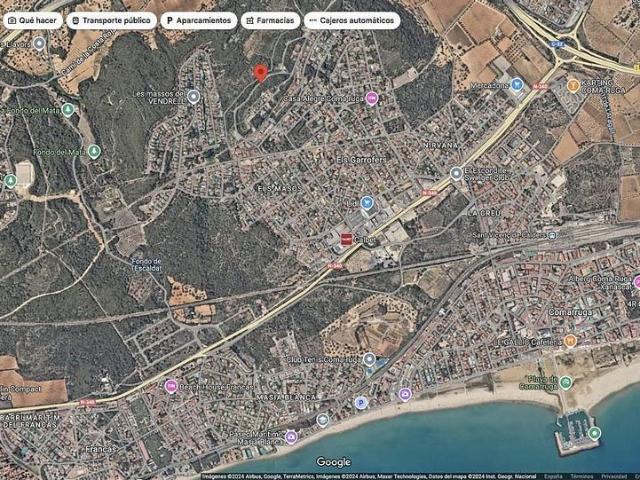Click the España footer link
Screen dimensions: 640x480
tap(555, 476)
